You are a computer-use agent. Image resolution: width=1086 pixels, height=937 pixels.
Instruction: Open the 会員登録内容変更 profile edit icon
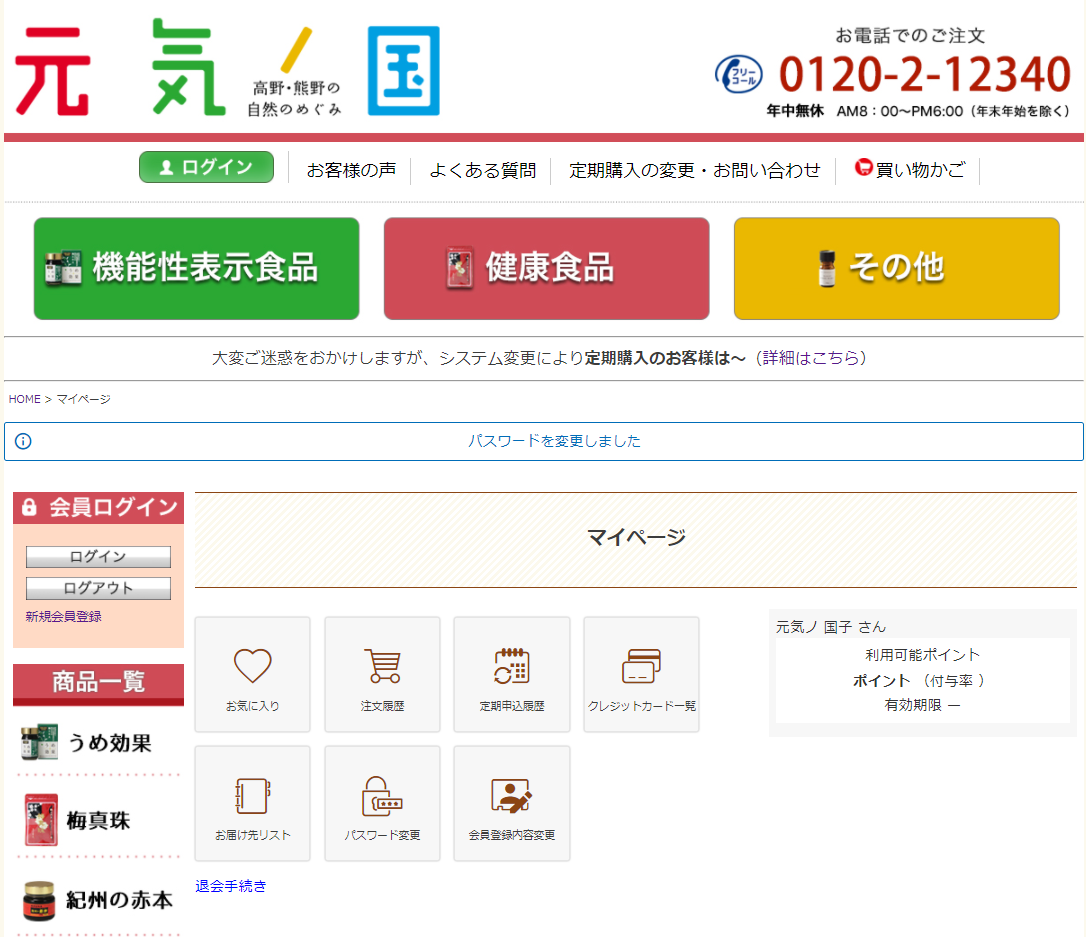[511, 803]
